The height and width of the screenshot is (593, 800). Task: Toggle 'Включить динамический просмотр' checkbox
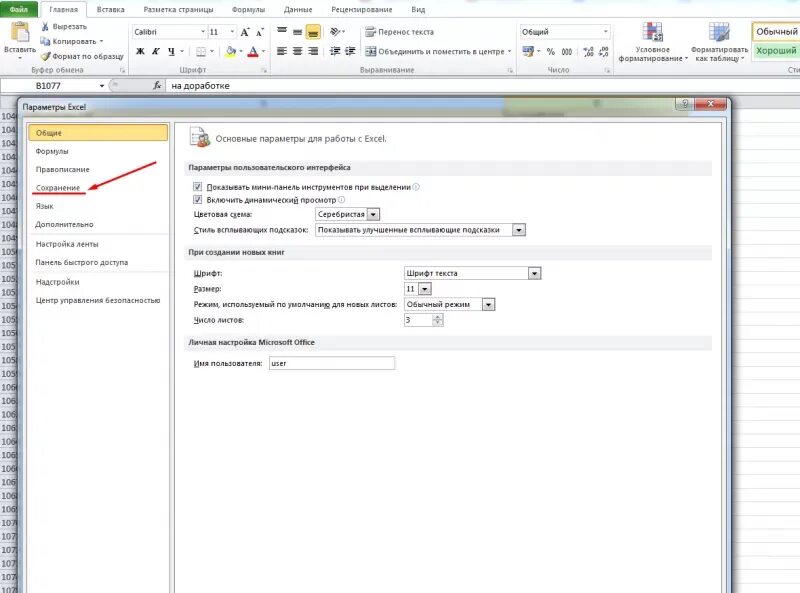point(197,200)
